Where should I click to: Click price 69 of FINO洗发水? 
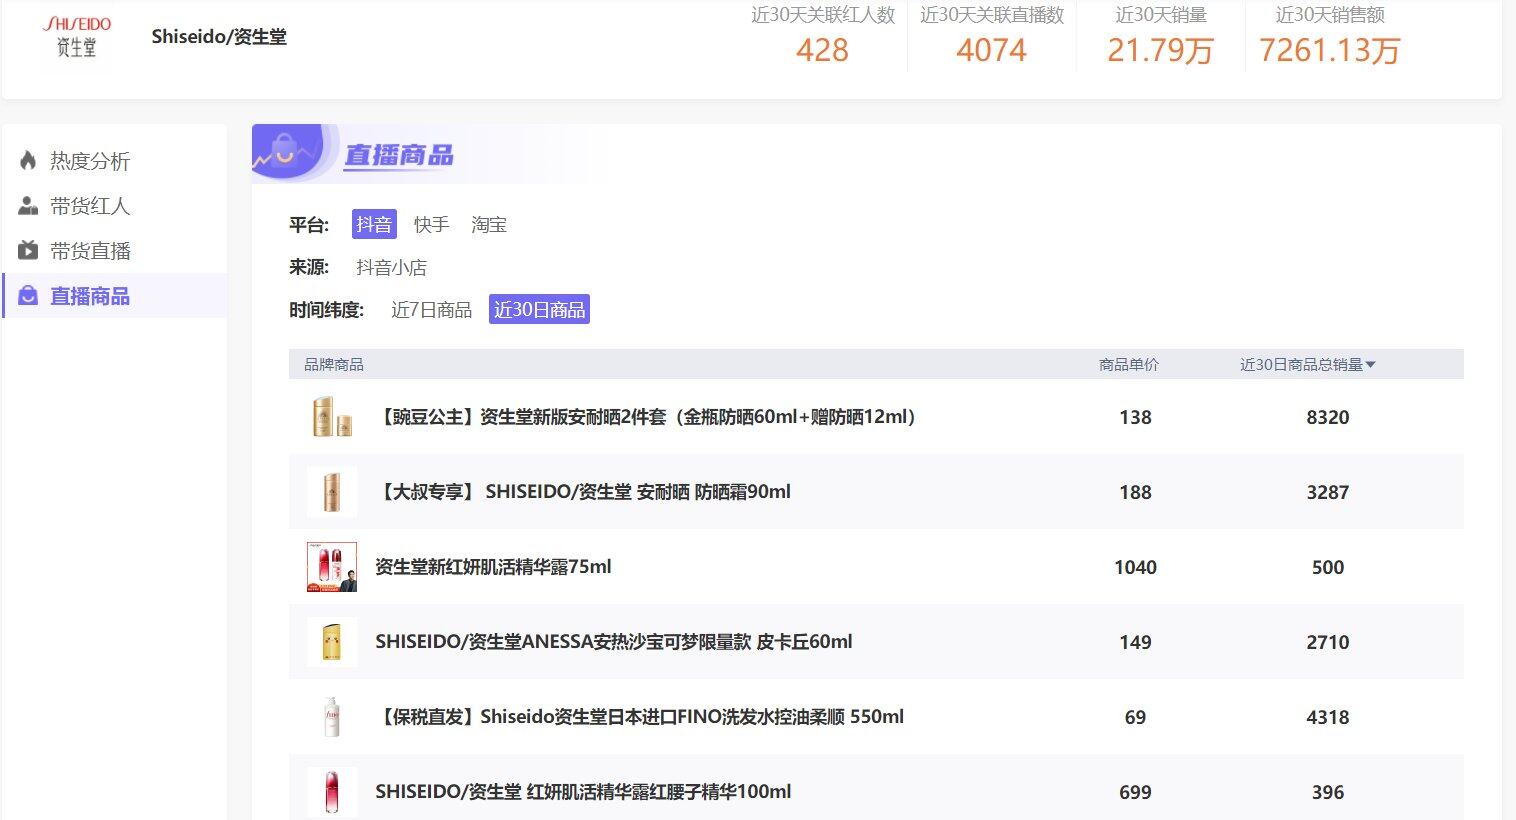click(1135, 718)
